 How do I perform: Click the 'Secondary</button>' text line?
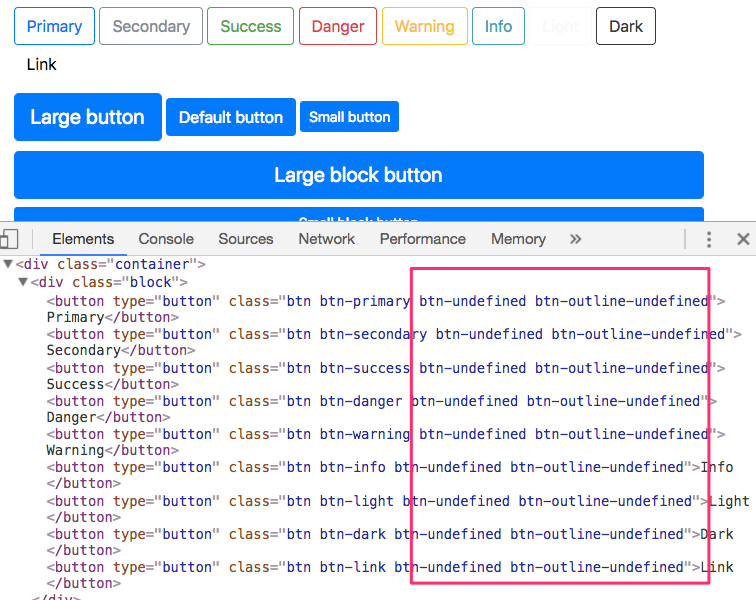point(121,350)
